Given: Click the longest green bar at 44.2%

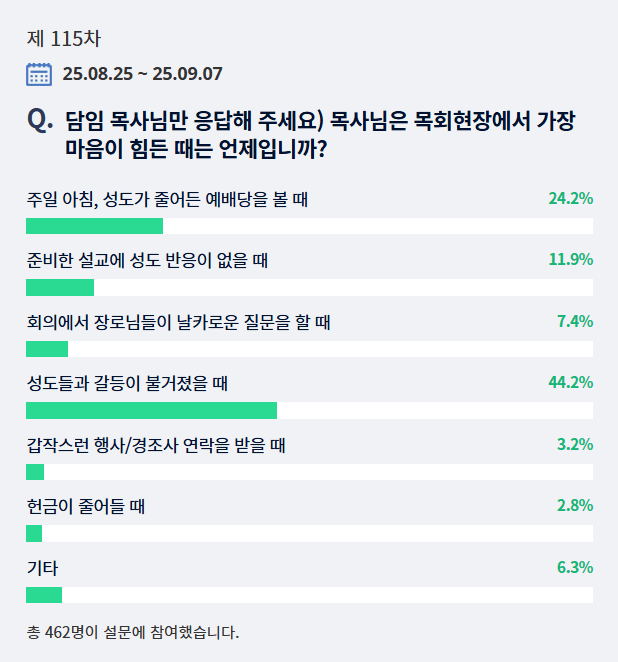Looking at the screenshot, I should pyautogui.click(x=151, y=410).
